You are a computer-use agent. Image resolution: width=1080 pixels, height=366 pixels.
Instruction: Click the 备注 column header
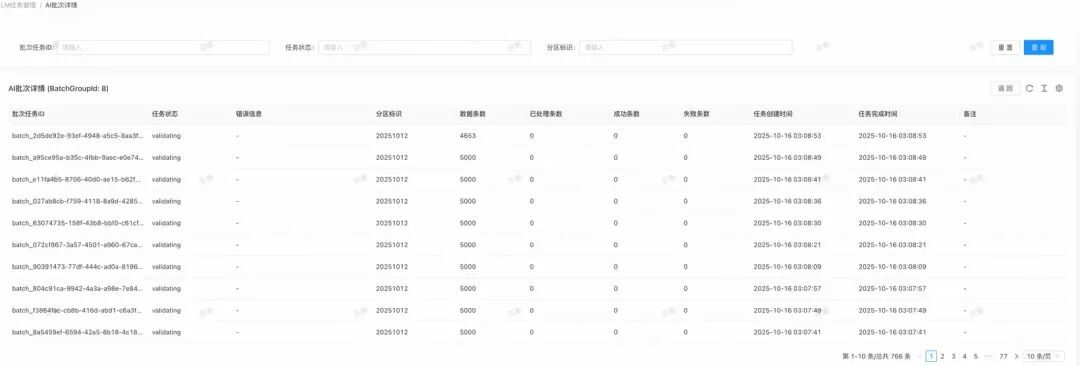(x=970, y=114)
